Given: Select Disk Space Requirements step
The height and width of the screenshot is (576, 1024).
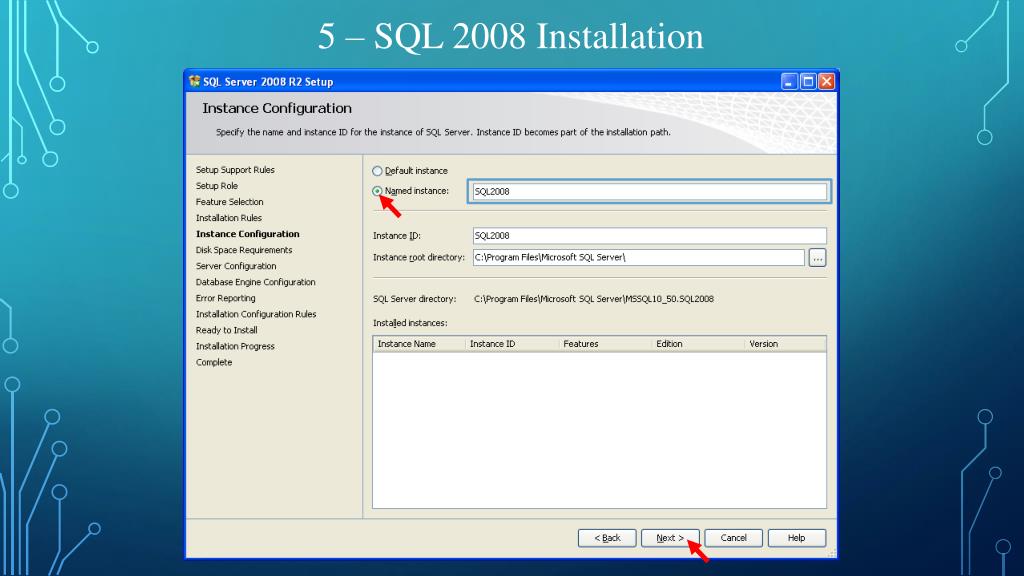Looking at the screenshot, I should tap(244, 250).
